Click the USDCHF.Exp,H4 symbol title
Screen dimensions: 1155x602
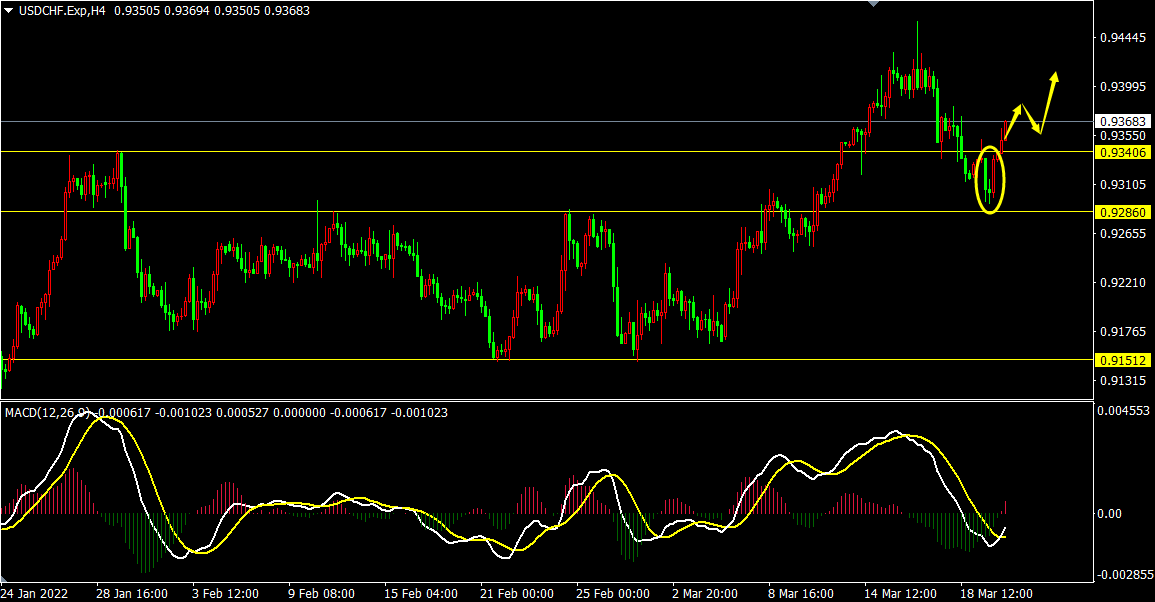62,11
